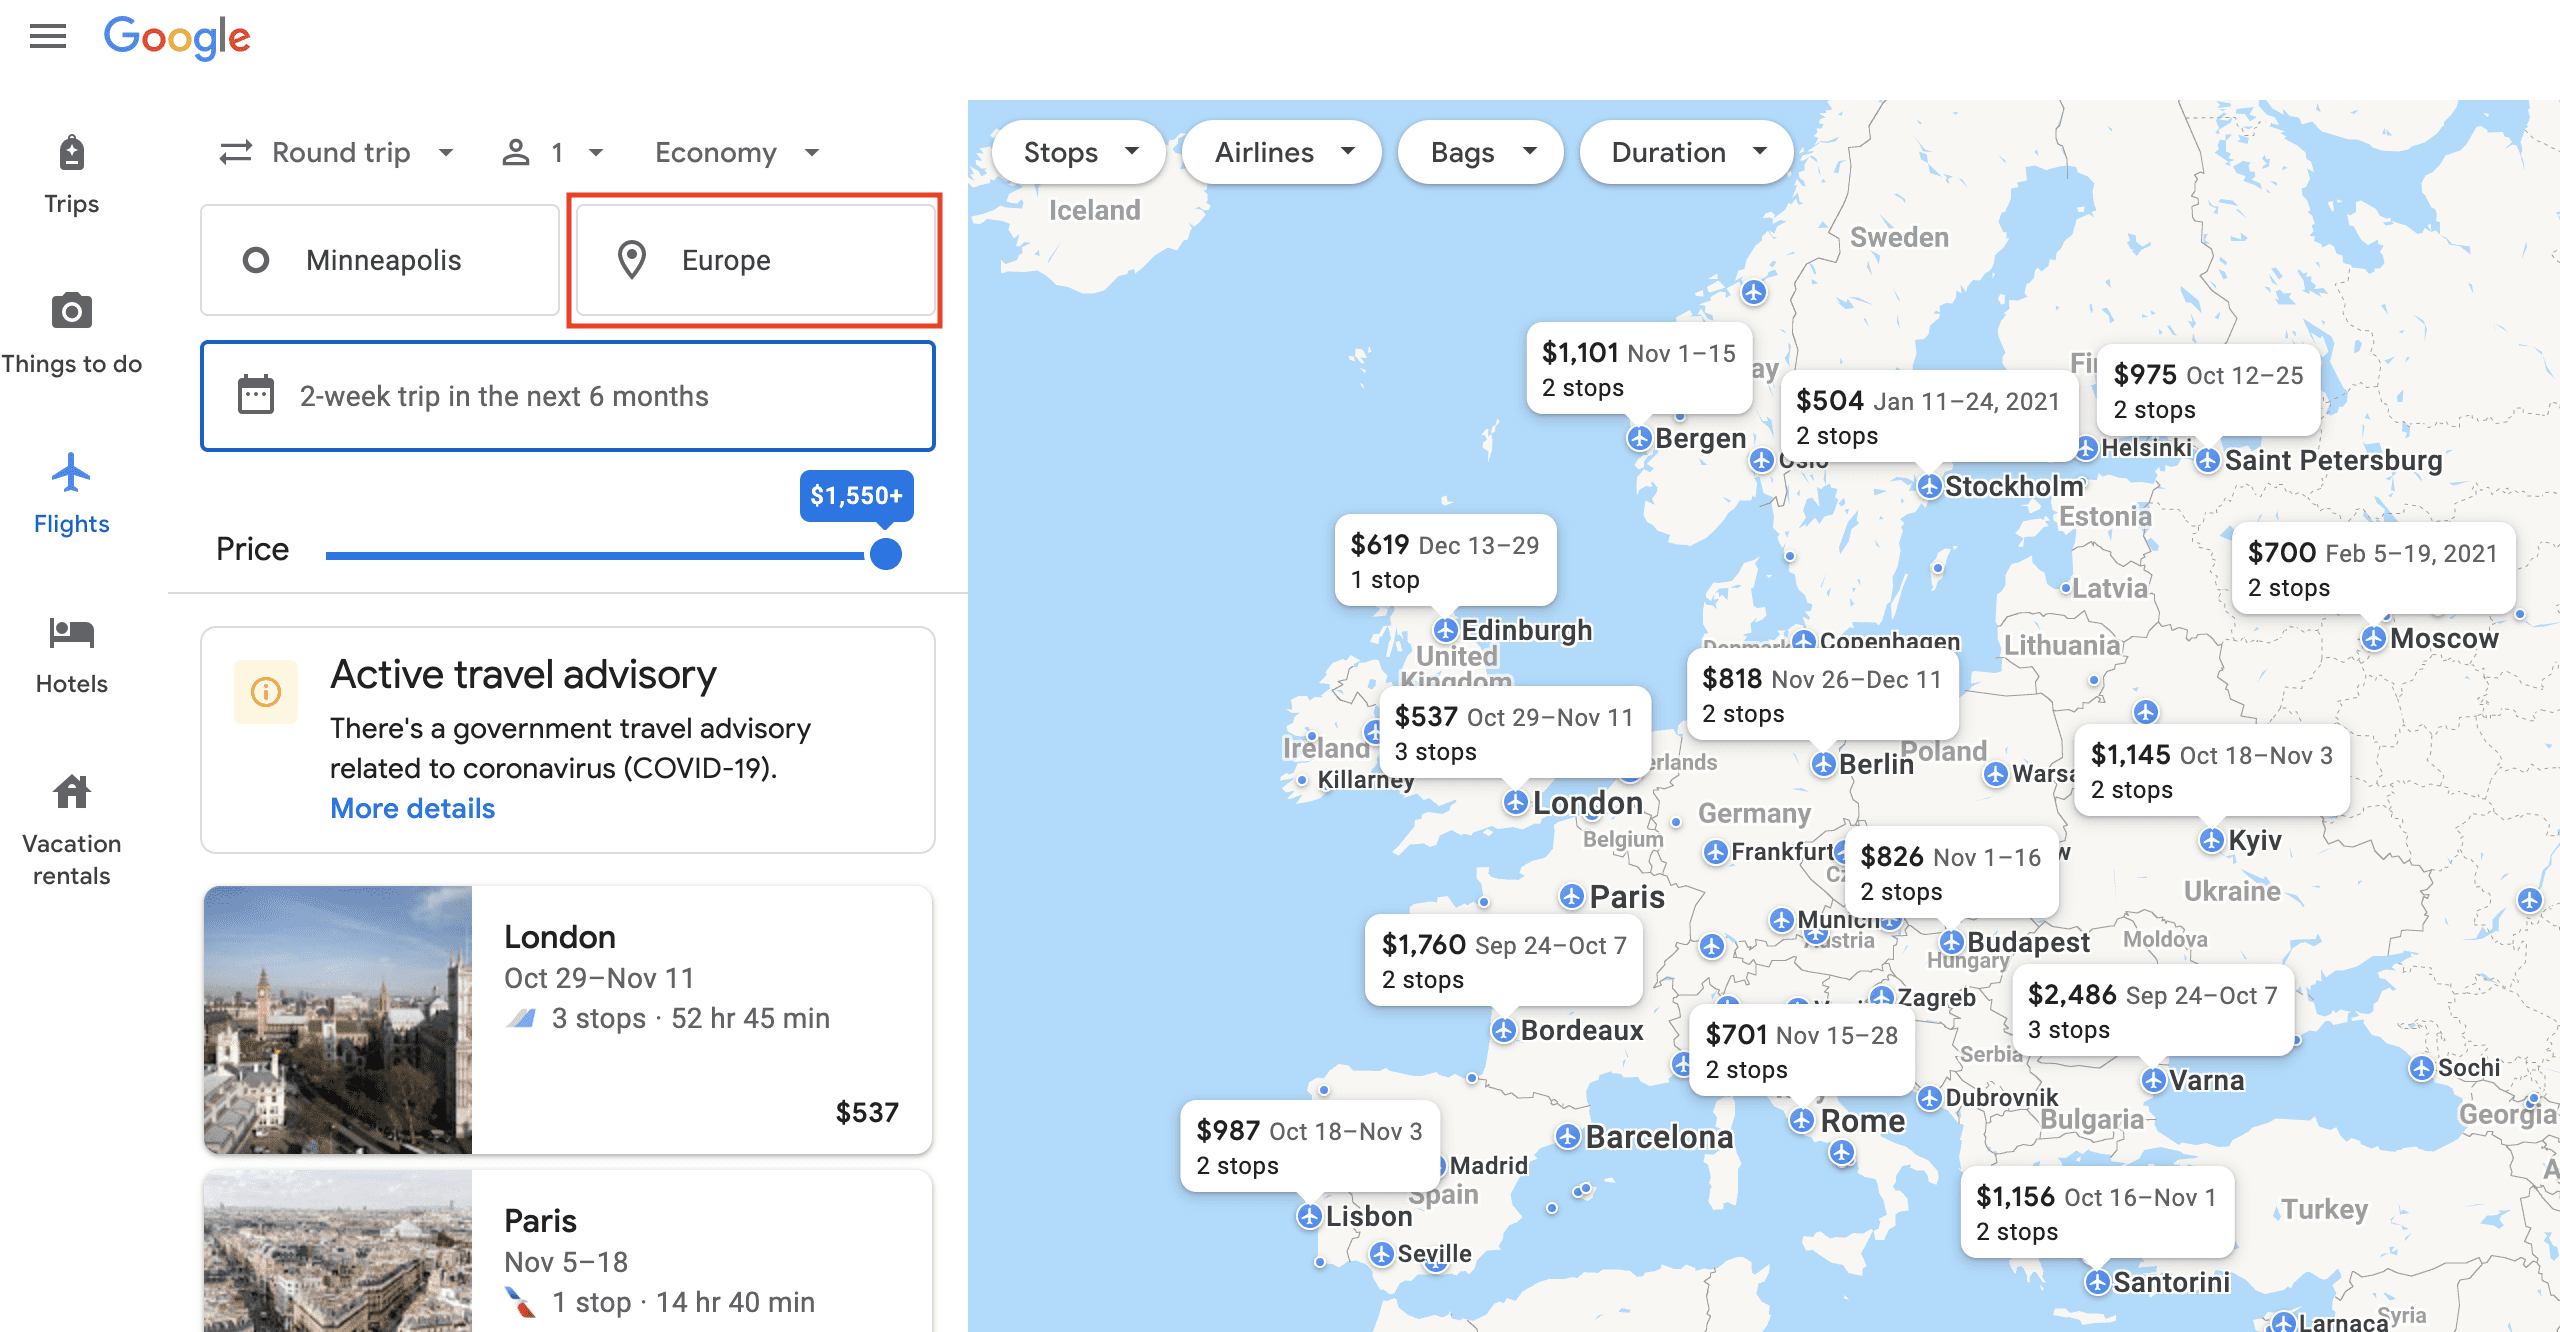Click the Price slider handle
The width and height of the screenshot is (2560, 1332).
click(885, 554)
